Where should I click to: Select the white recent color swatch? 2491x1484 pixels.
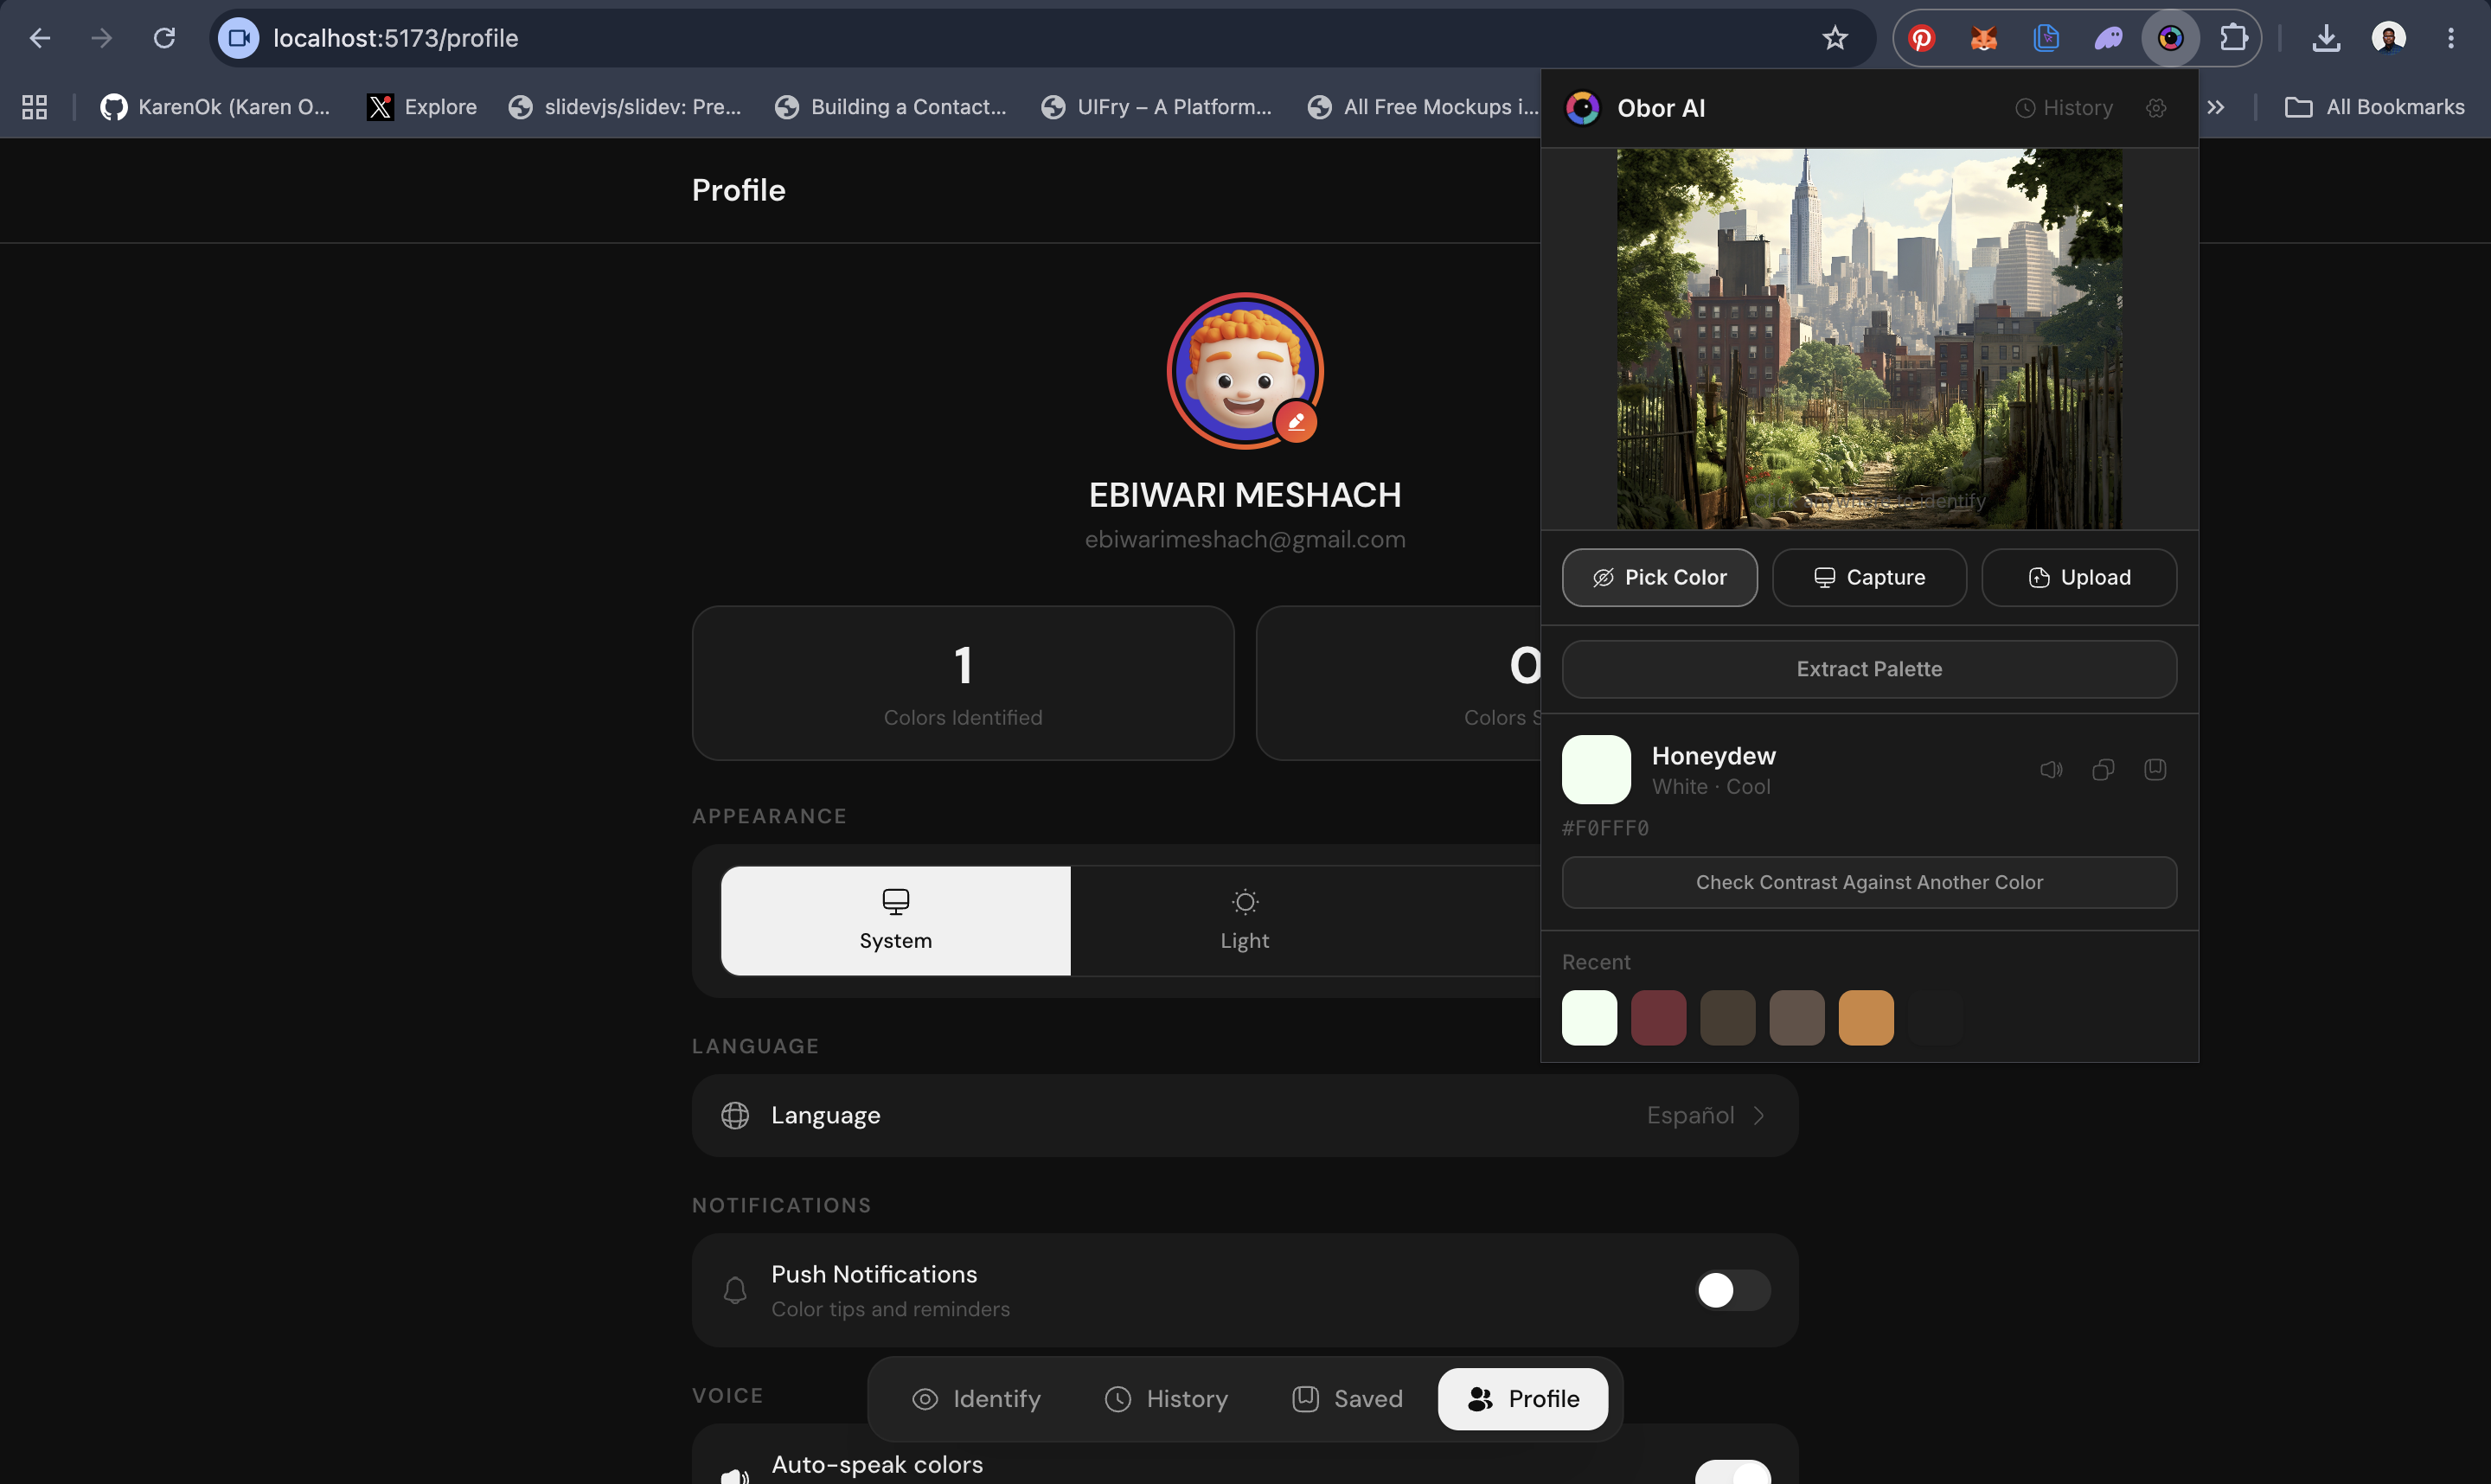point(1589,1018)
